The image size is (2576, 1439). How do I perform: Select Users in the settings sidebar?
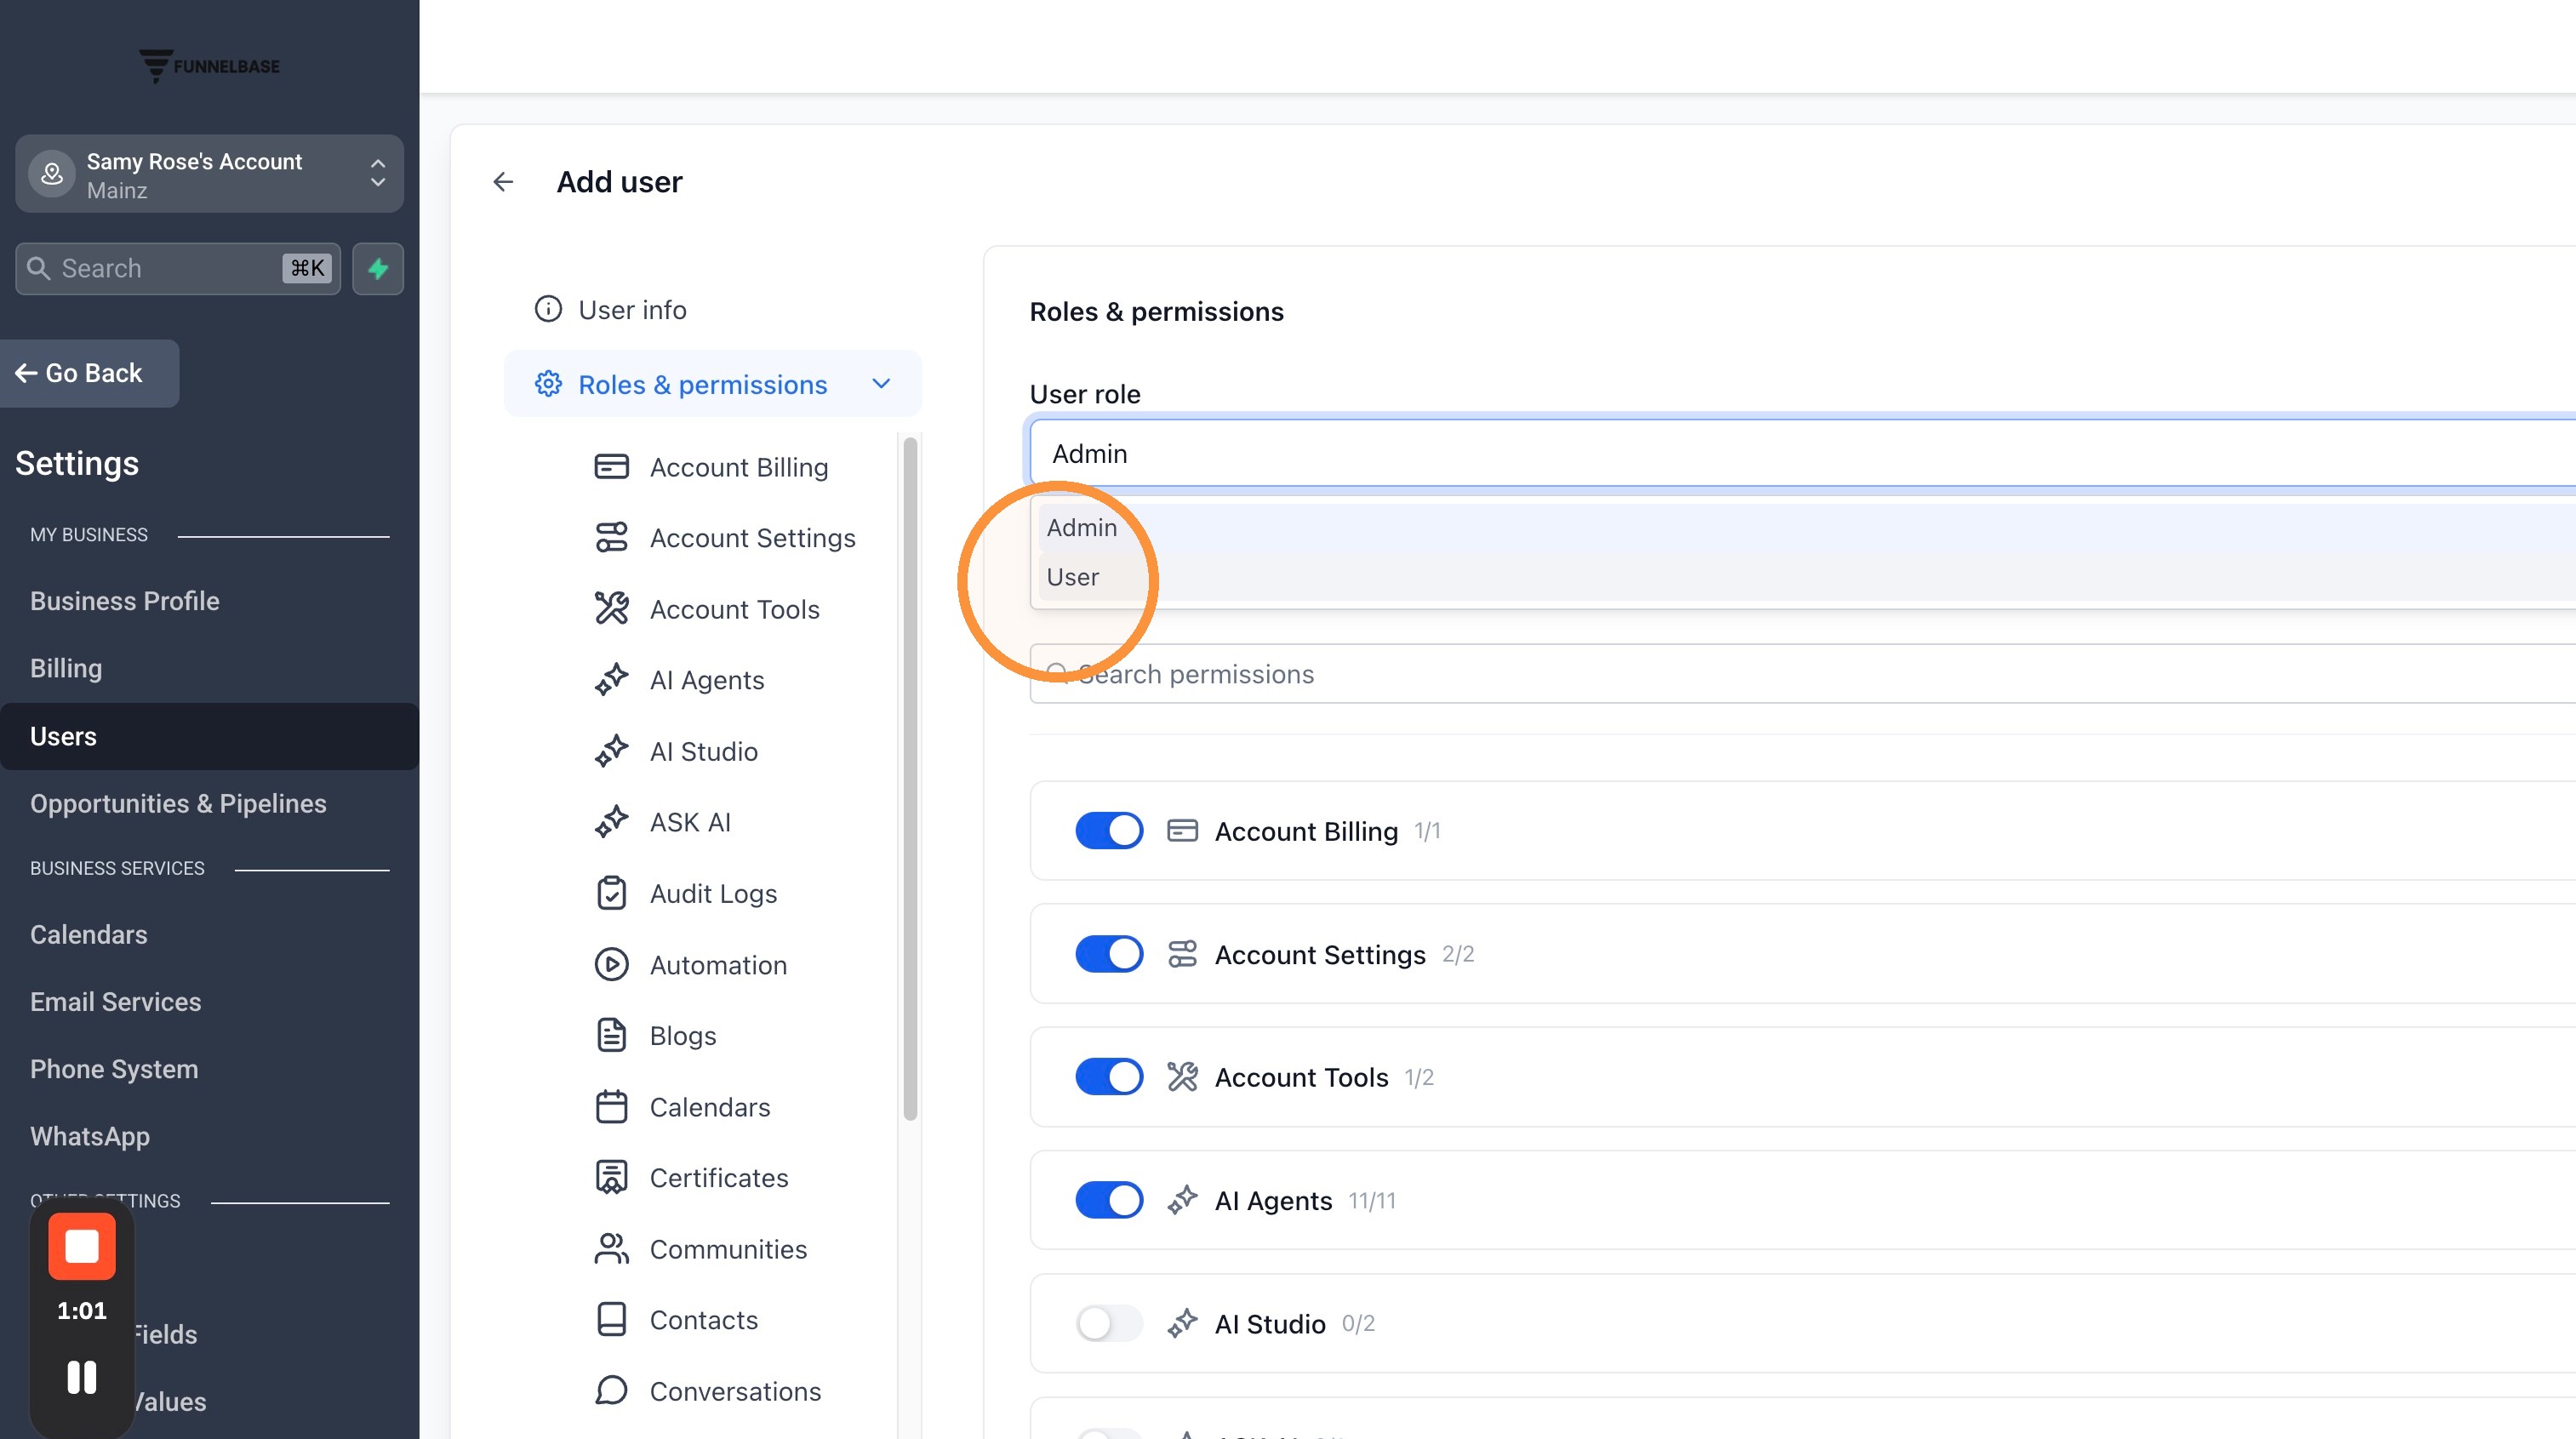click(209, 736)
